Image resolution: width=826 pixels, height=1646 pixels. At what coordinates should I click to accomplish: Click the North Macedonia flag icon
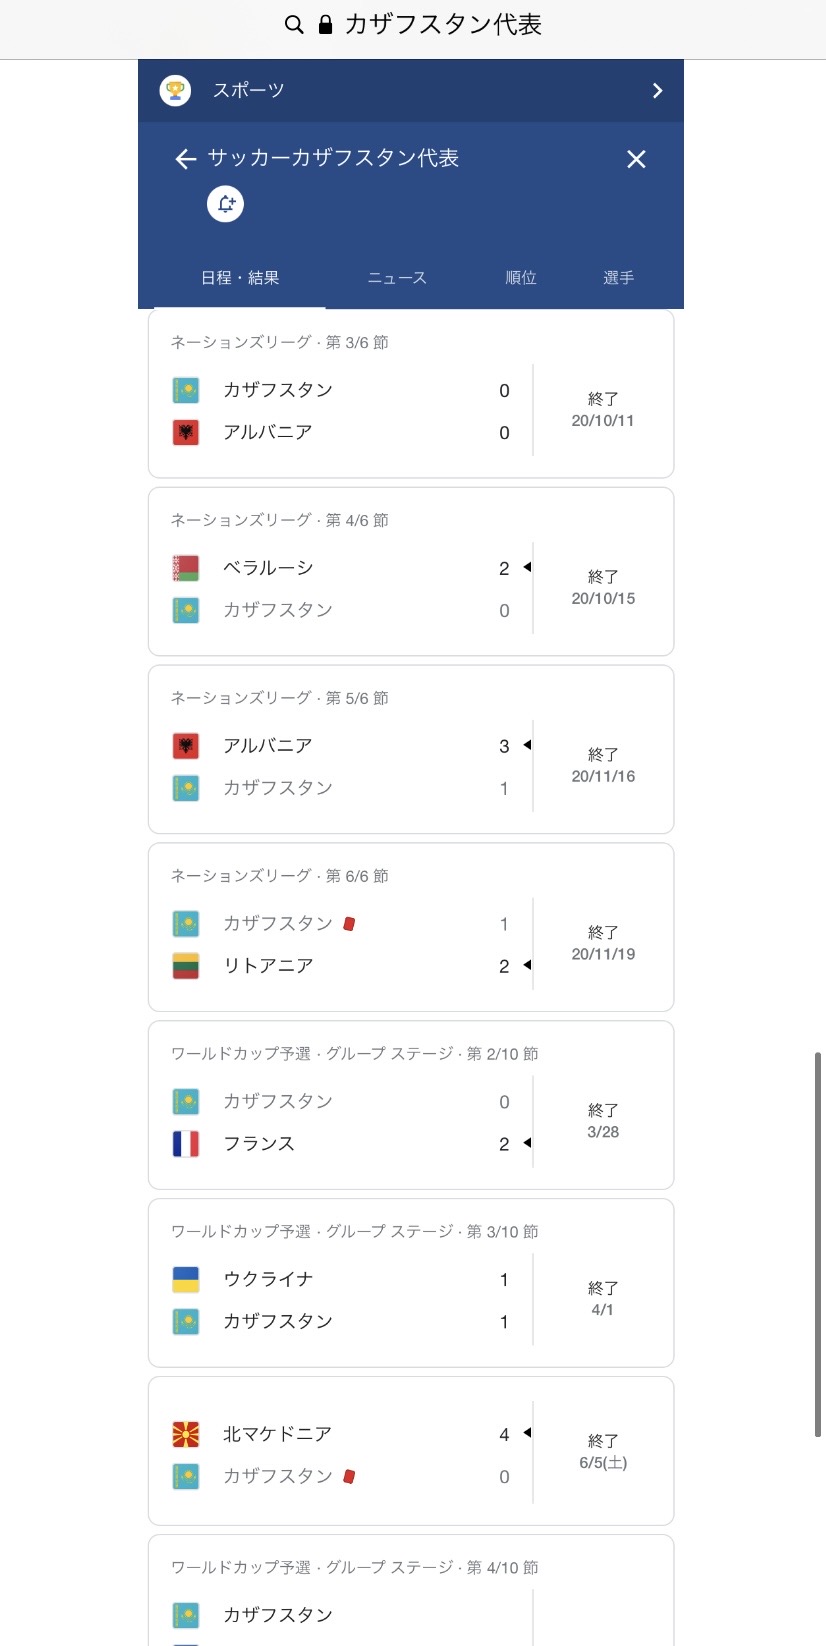[x=186, y=1434]
